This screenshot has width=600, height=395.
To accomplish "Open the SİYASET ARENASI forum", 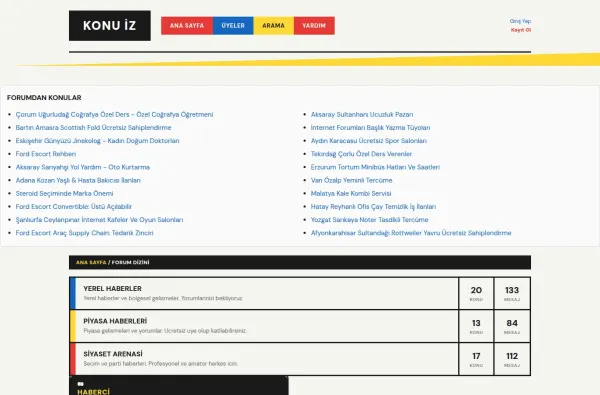I will [113, 354].
